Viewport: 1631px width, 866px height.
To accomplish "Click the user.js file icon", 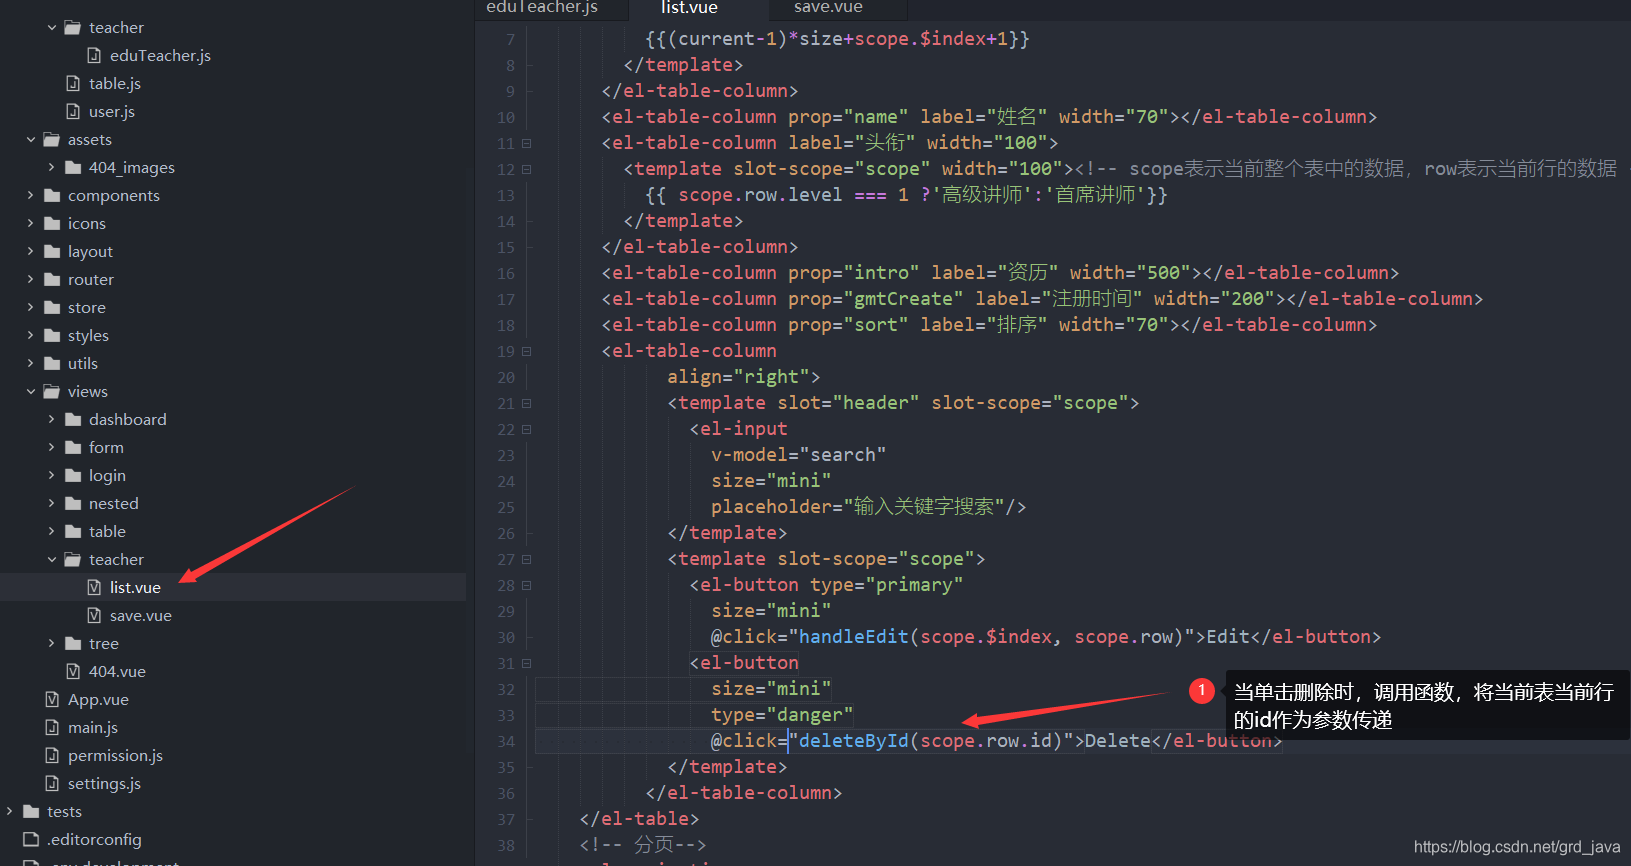I will (x=73, y=112).
